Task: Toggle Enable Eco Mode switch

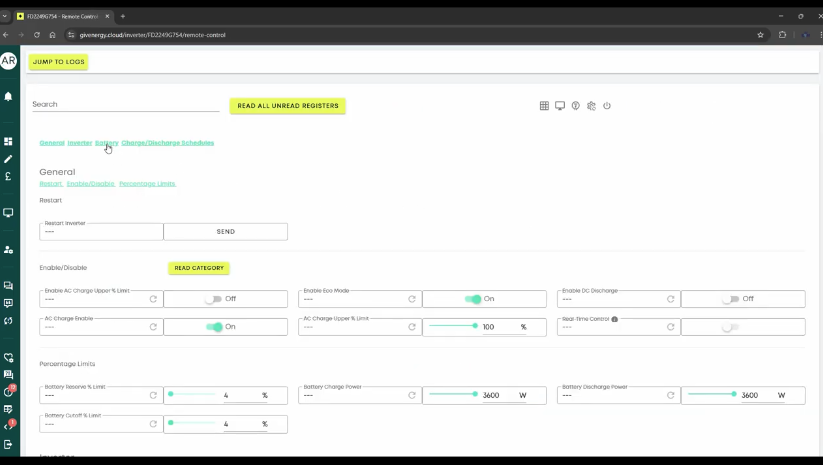Action: coord(472,299)
